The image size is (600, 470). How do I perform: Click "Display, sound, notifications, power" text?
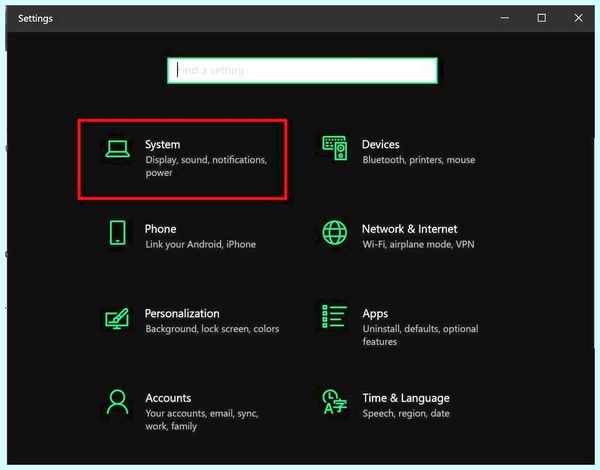[206, 166]
